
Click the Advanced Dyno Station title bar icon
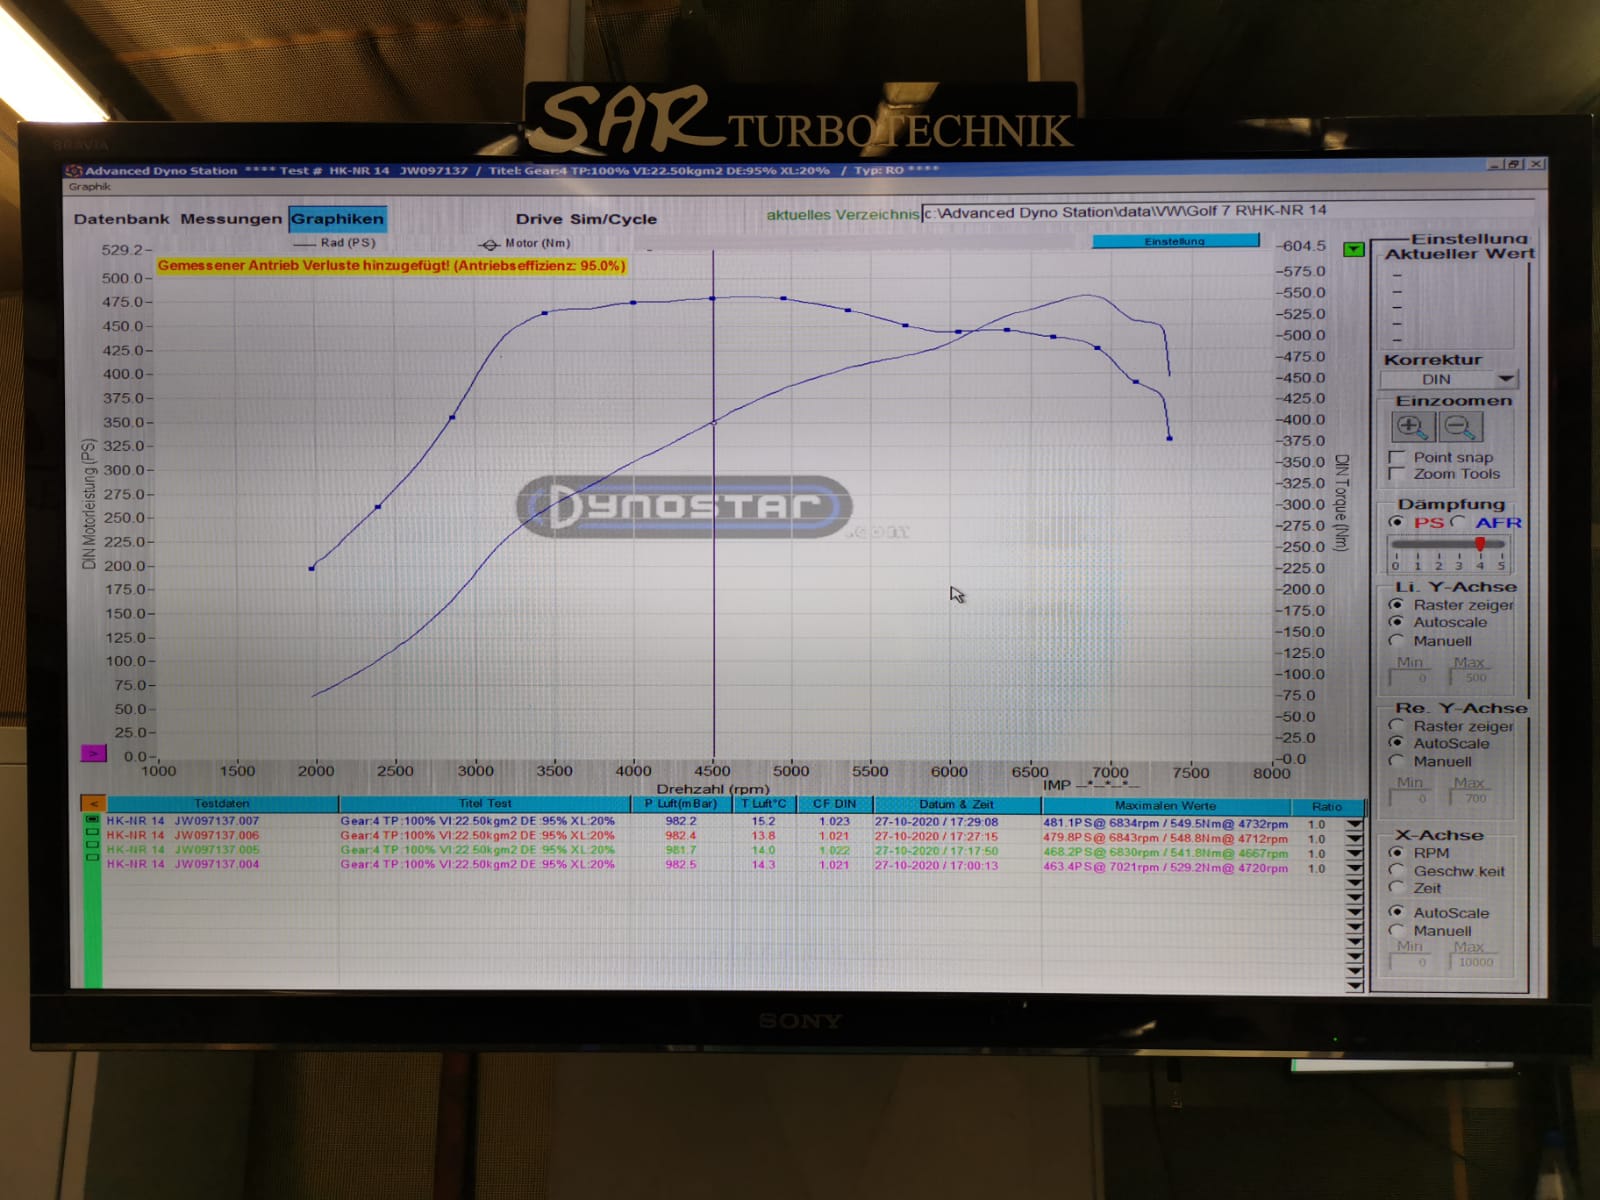tap(73, 171)
